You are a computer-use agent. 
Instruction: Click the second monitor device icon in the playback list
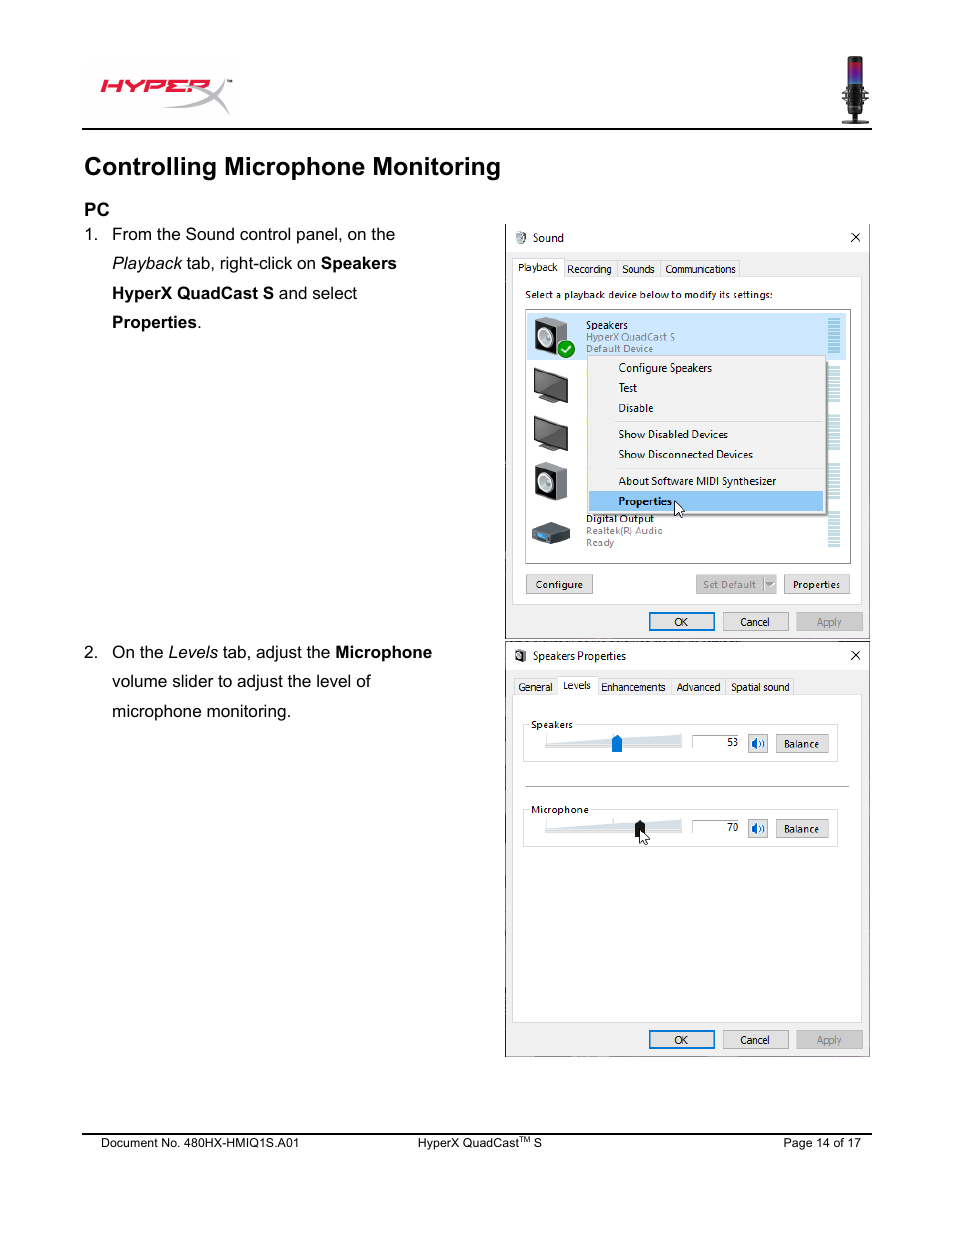point(551,434)
